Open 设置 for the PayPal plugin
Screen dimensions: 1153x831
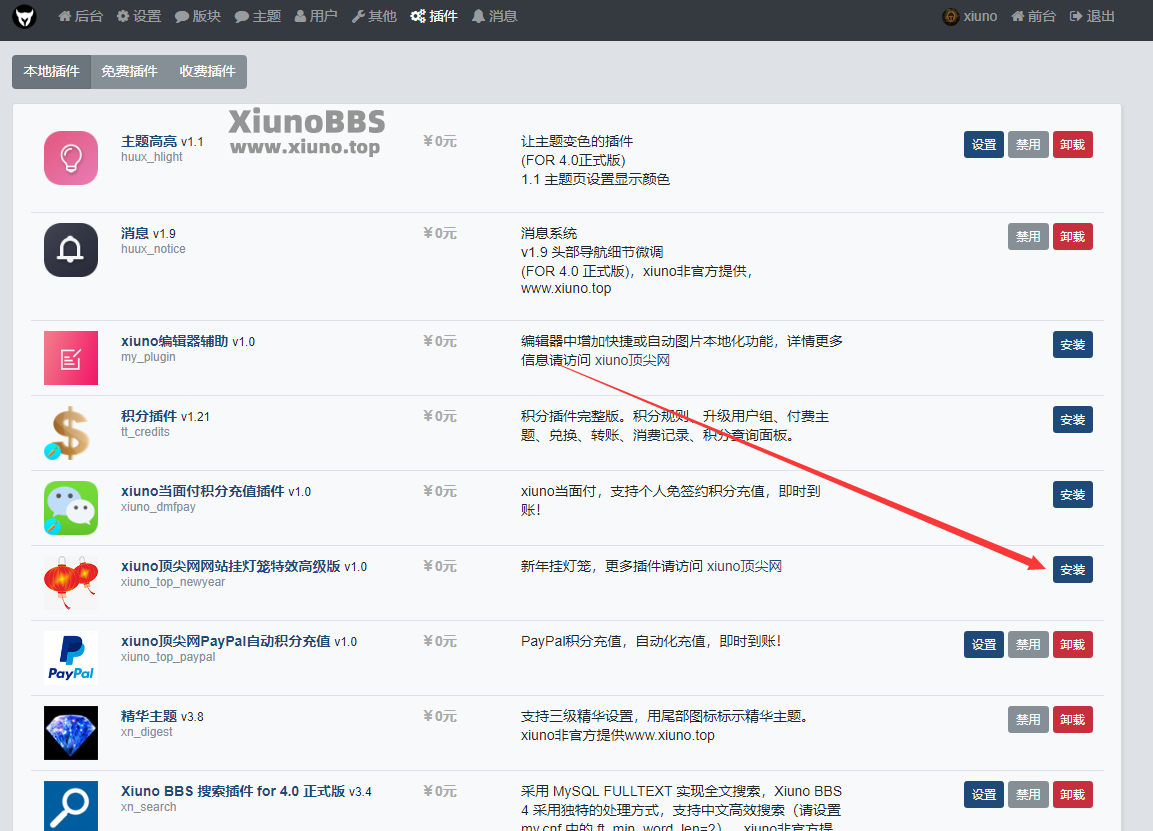click(x=984, y=645)
